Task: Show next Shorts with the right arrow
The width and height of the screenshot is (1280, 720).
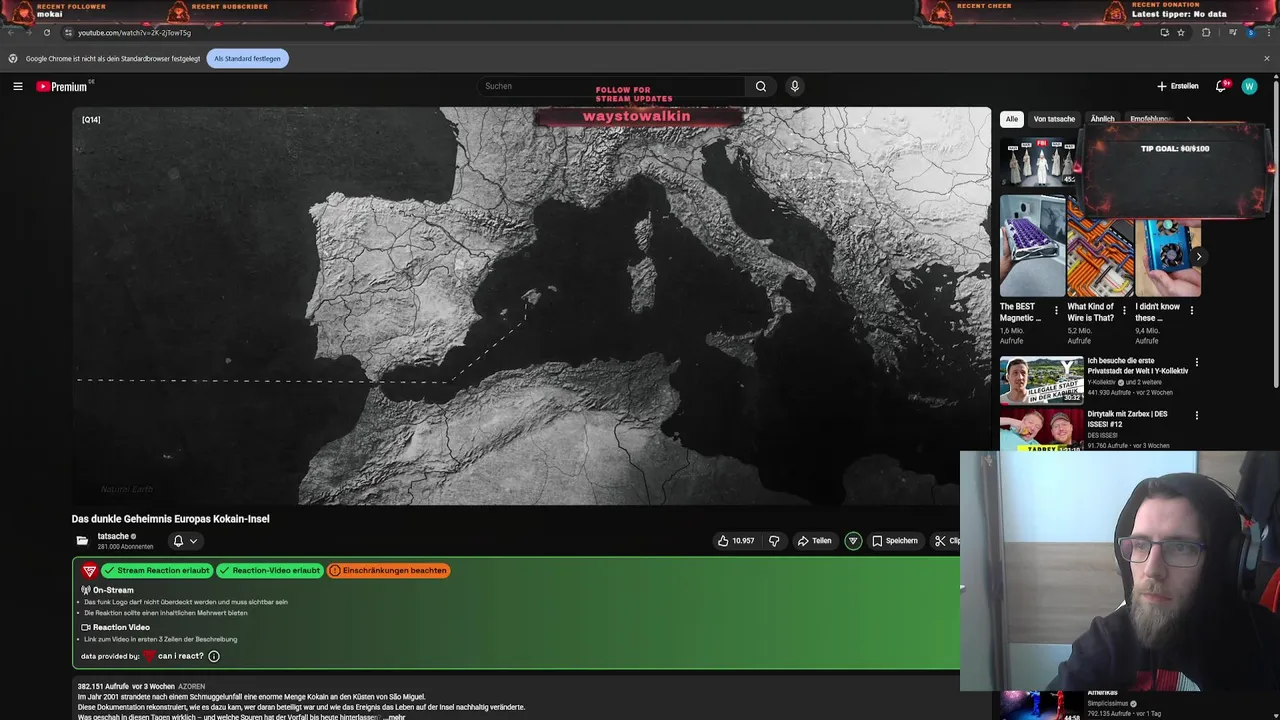Action: (1198, 257)
